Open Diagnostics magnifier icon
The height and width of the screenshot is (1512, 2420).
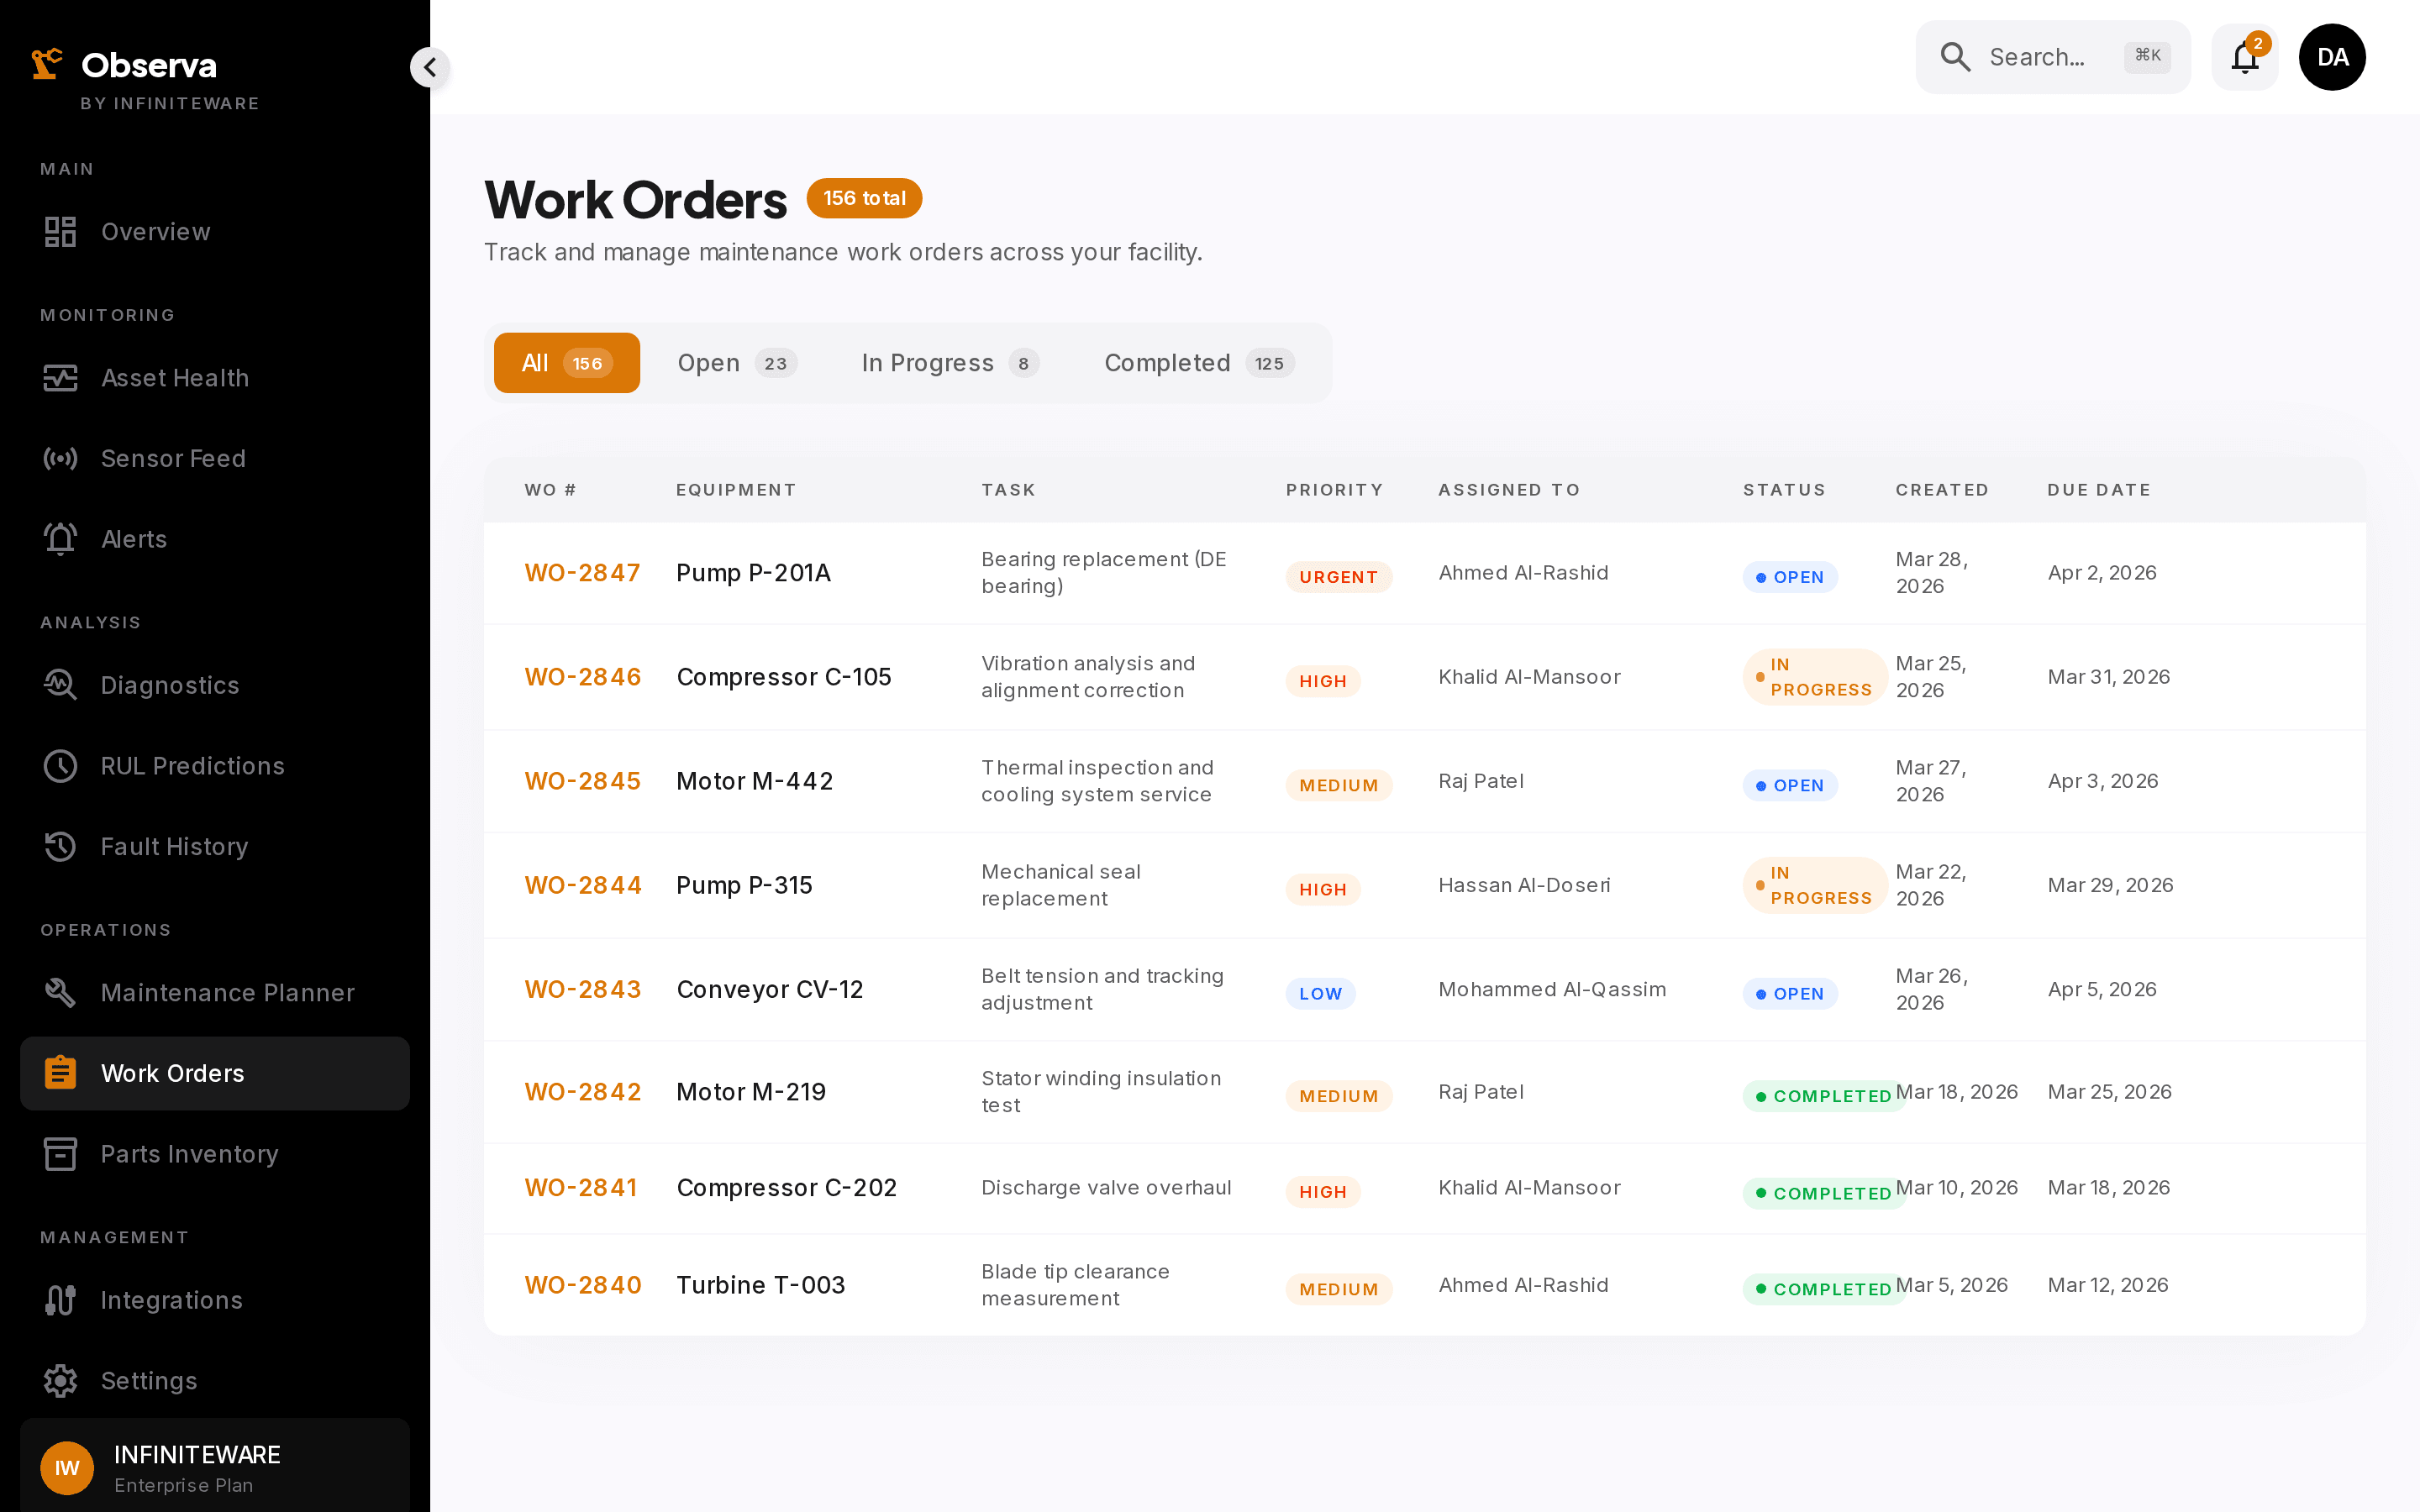[x=60, y=685]
